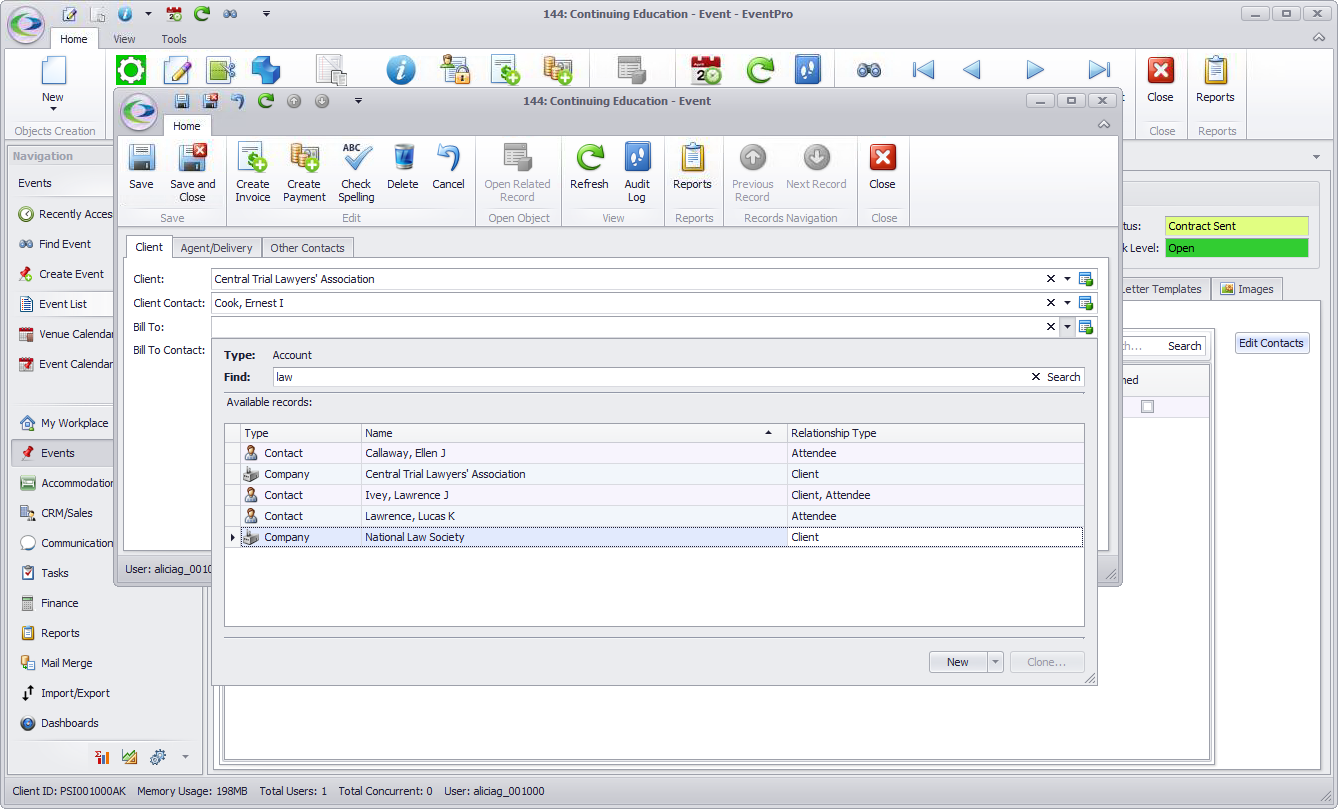Expand Event window quick access customize arrow
This screenshot has height=809, width=1338.
point(358,101)
